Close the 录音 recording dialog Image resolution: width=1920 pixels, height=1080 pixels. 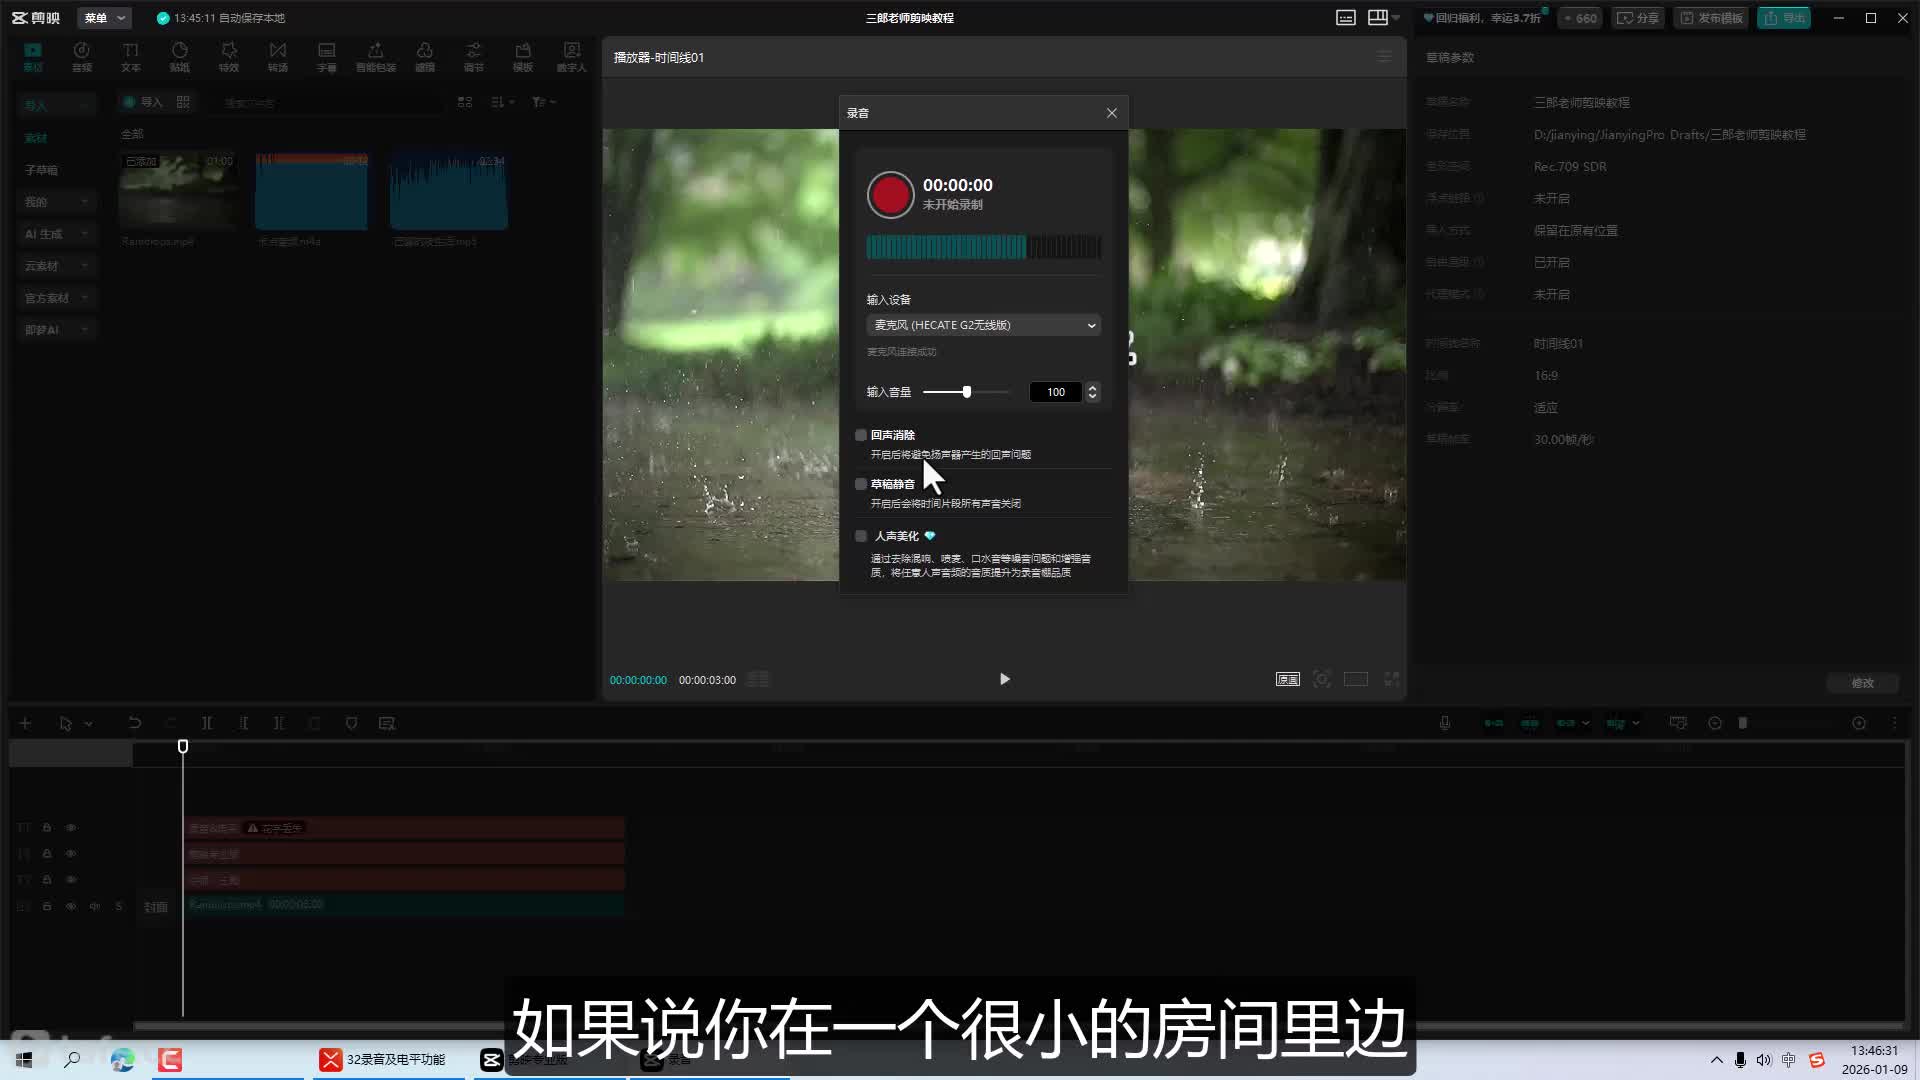1111,113
